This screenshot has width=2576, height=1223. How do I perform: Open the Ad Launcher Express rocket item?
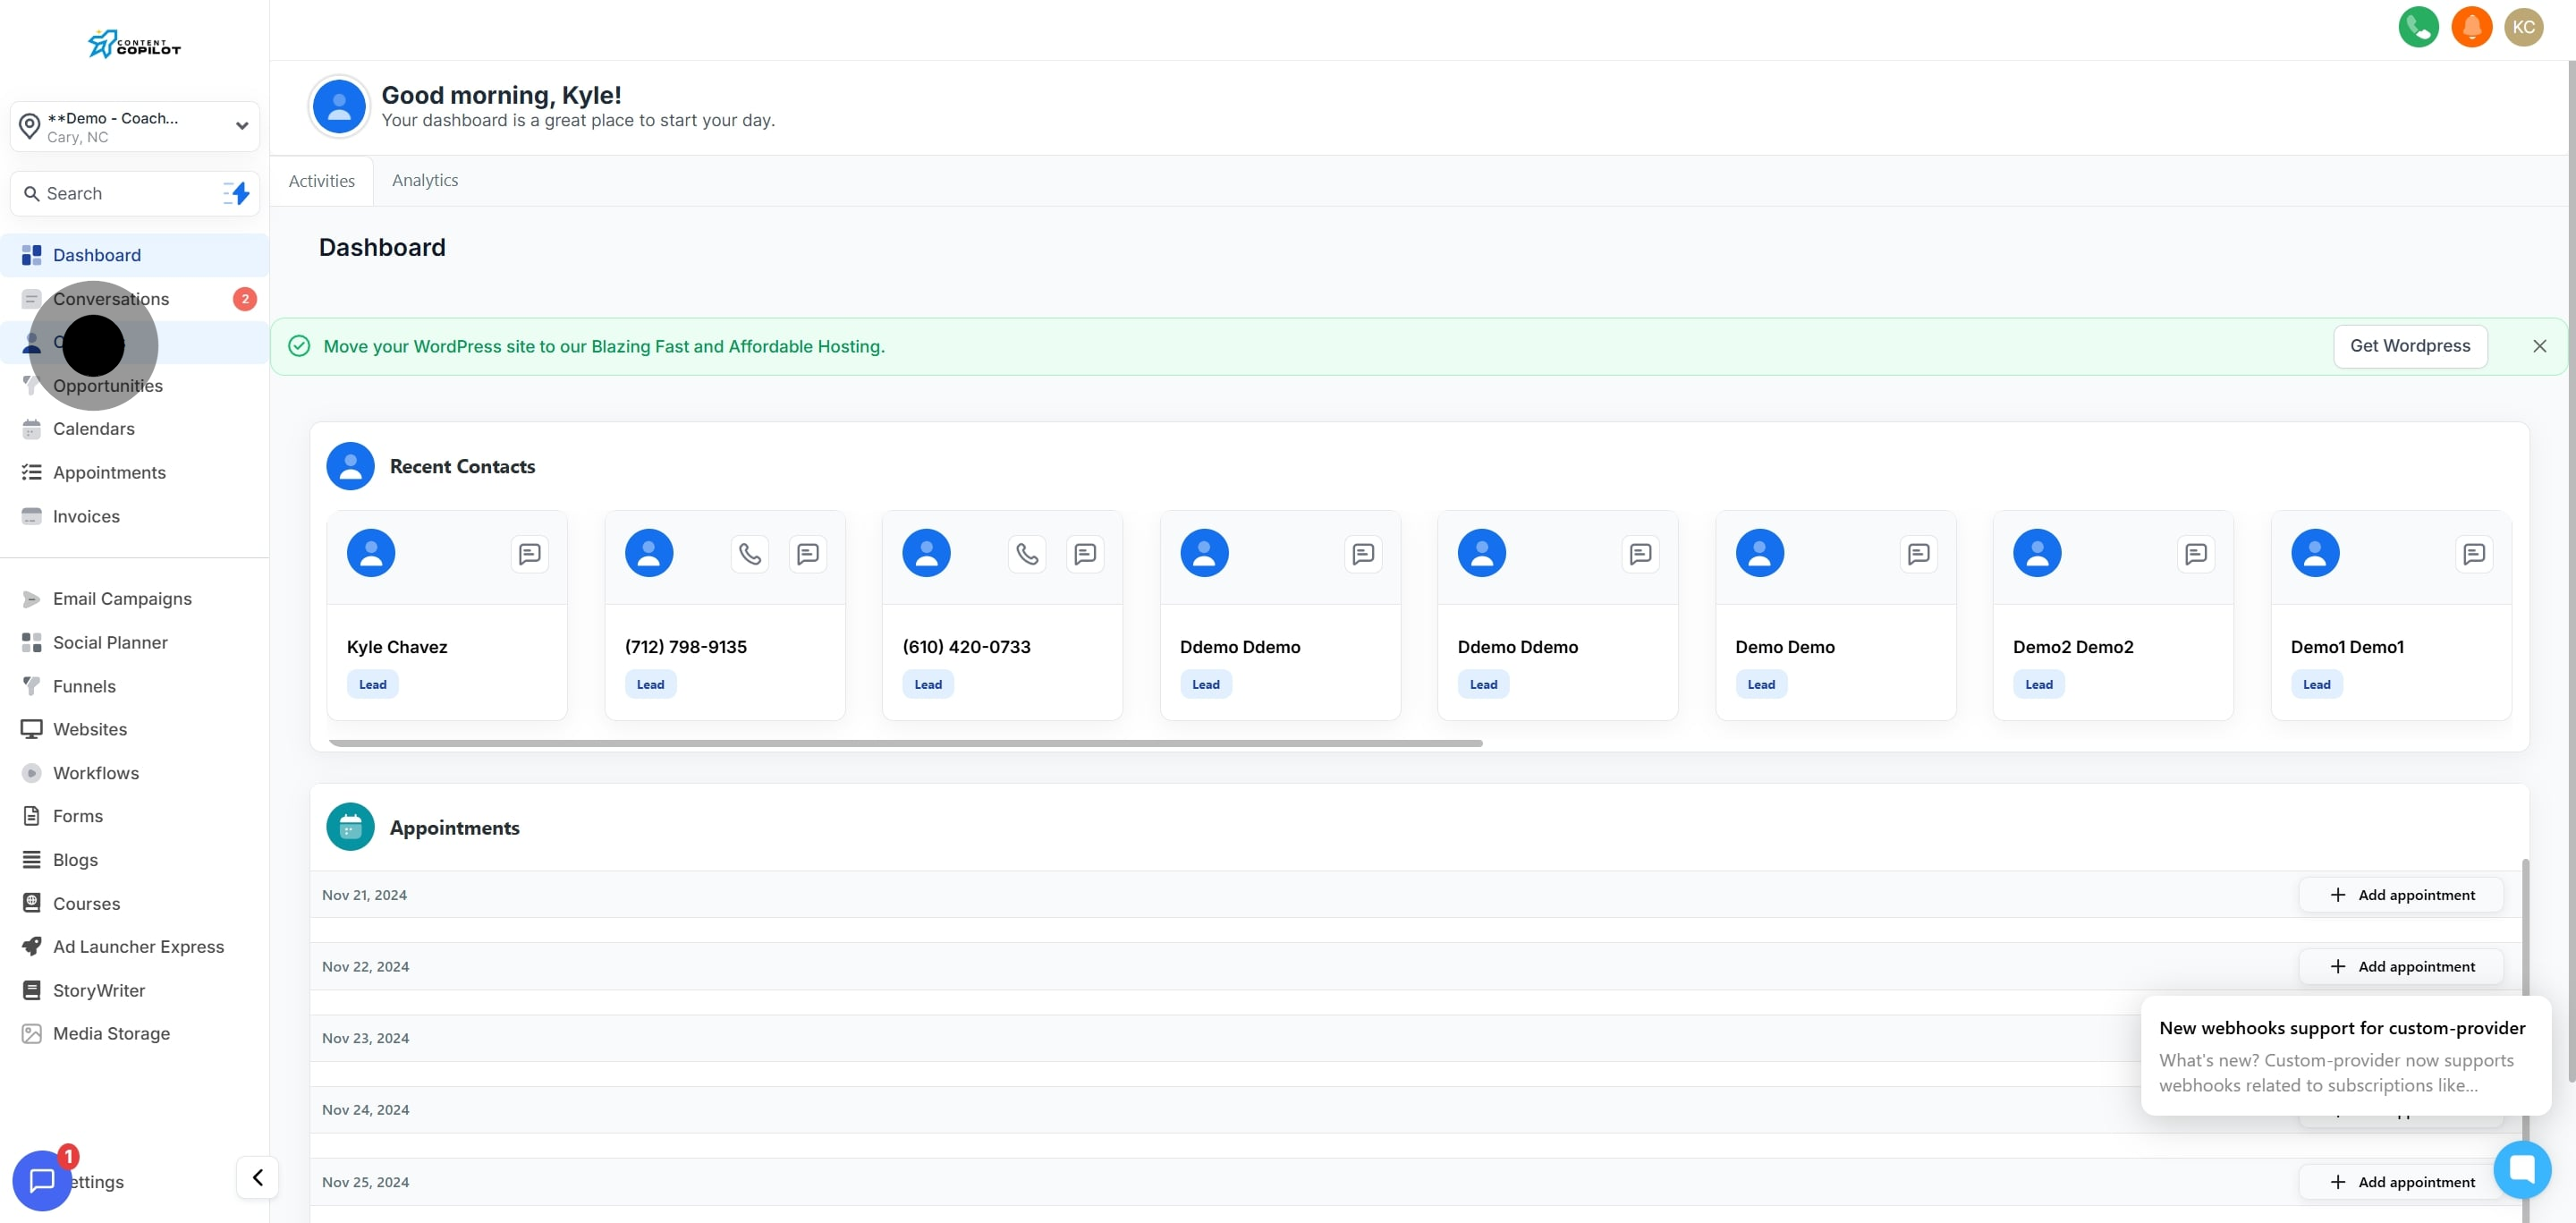coord(138,946)
